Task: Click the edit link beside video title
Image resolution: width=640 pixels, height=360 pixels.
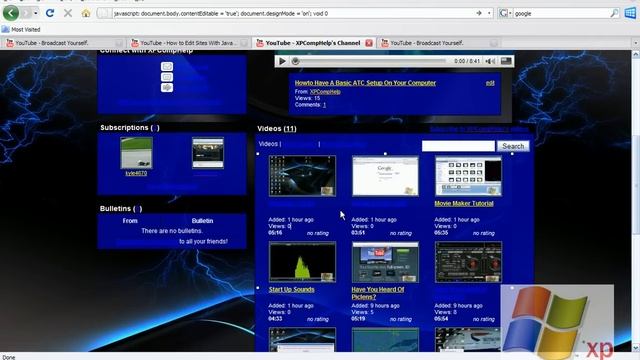Action: 490,83
